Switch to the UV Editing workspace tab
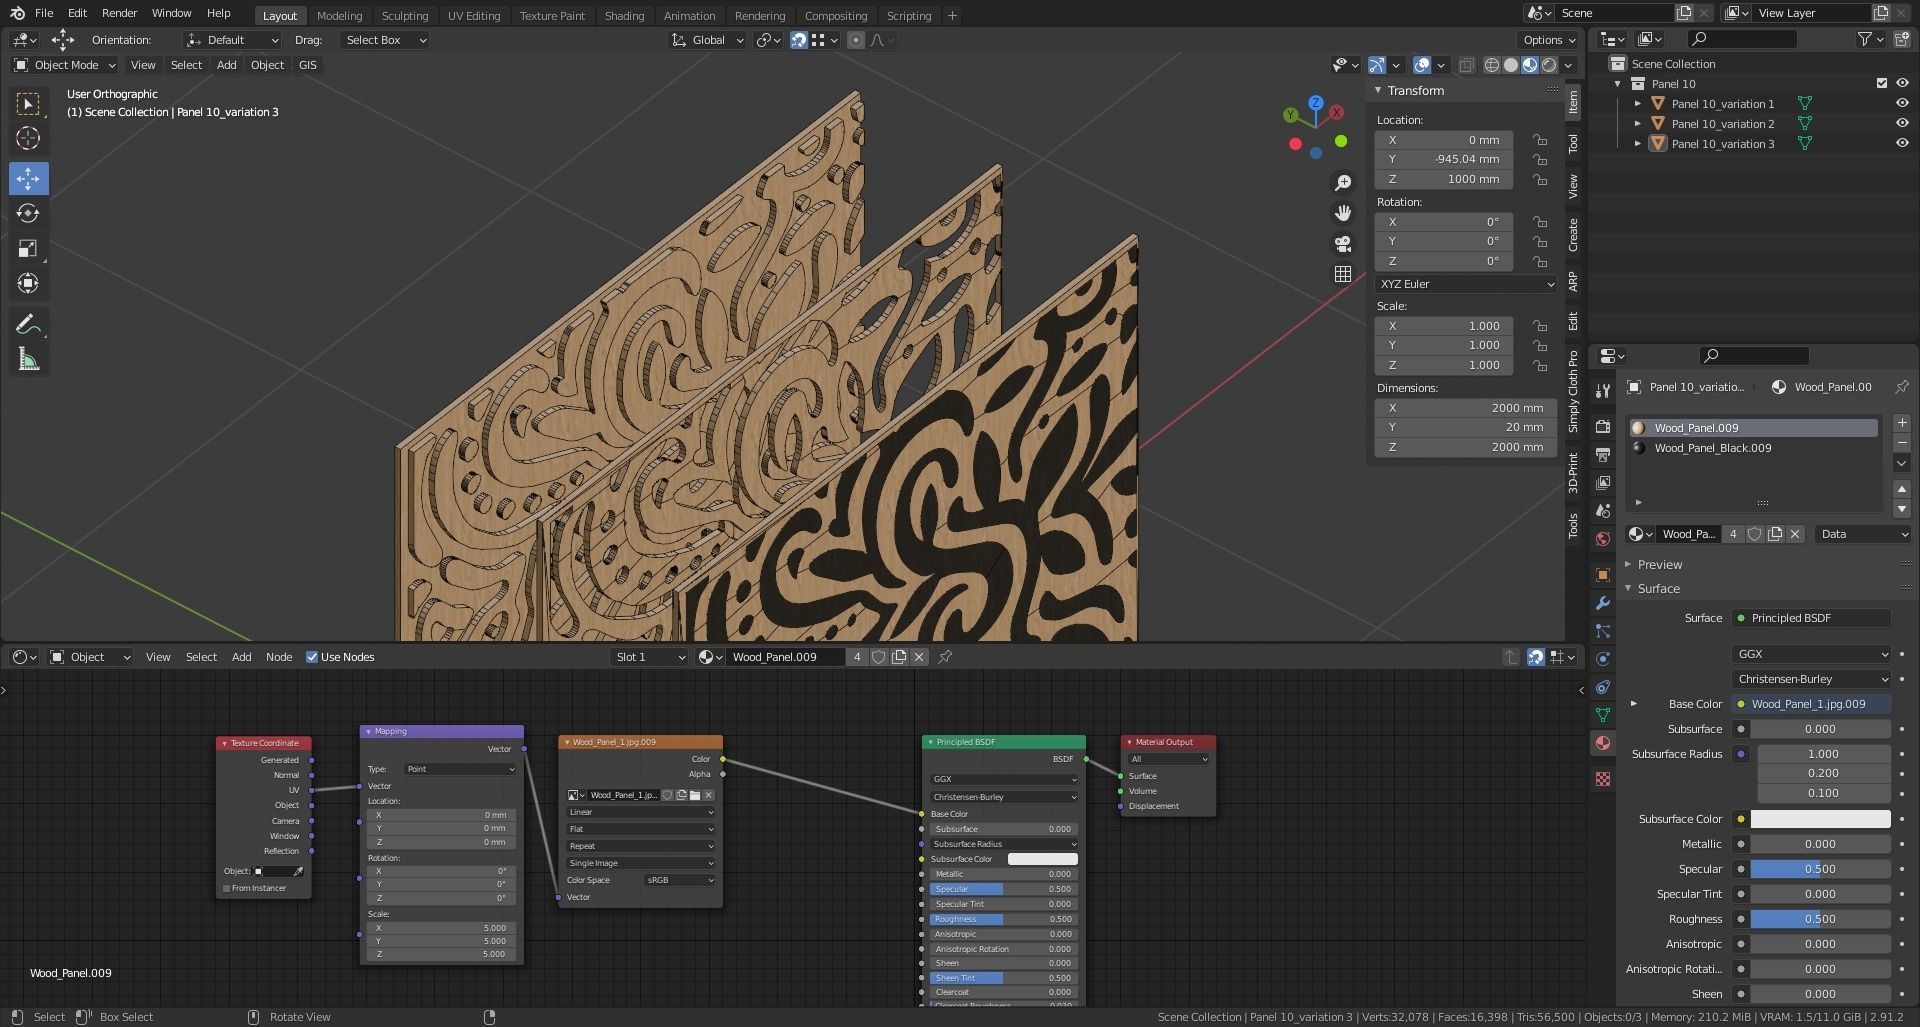The height and width of the screenshot is (1027, 1920). [474, 16]
